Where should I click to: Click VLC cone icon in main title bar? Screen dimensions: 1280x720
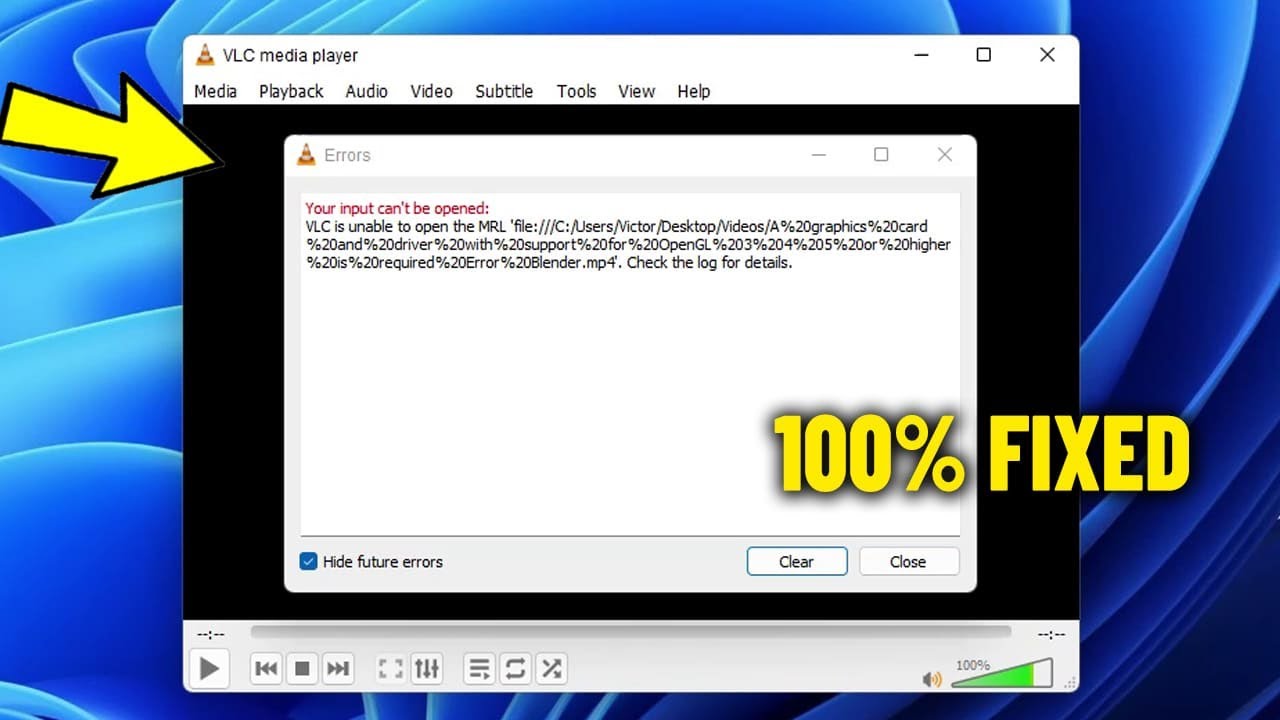tap(205, 55)
